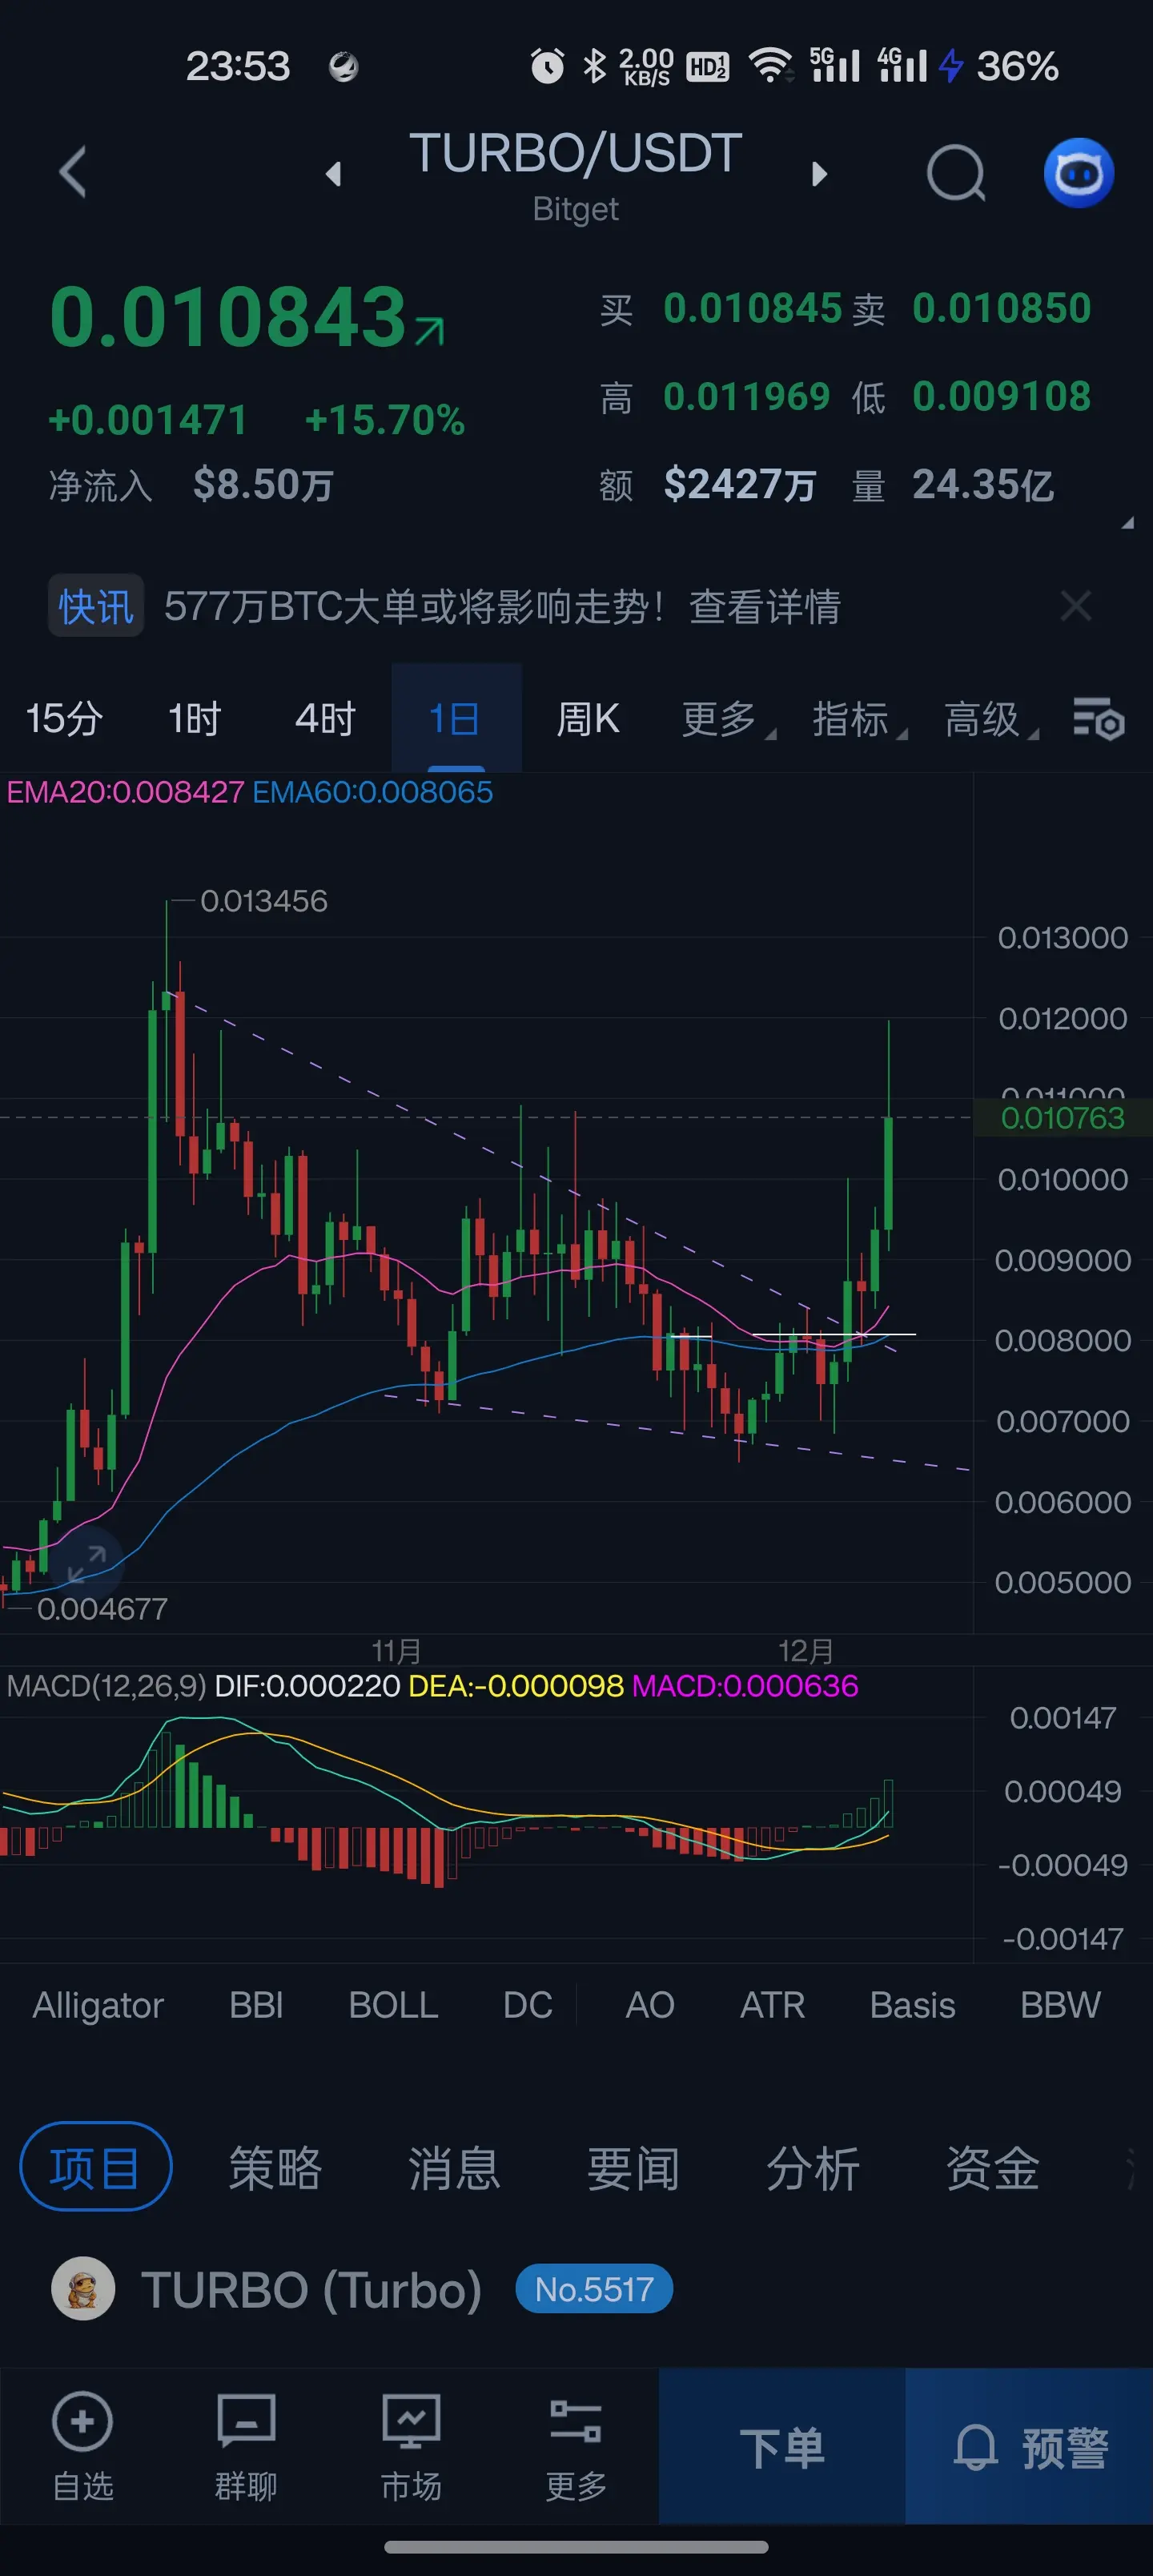Tap the alarm clock status icon
Image resolution: width=1153 pixels, height=2576 pixels.
547,66
